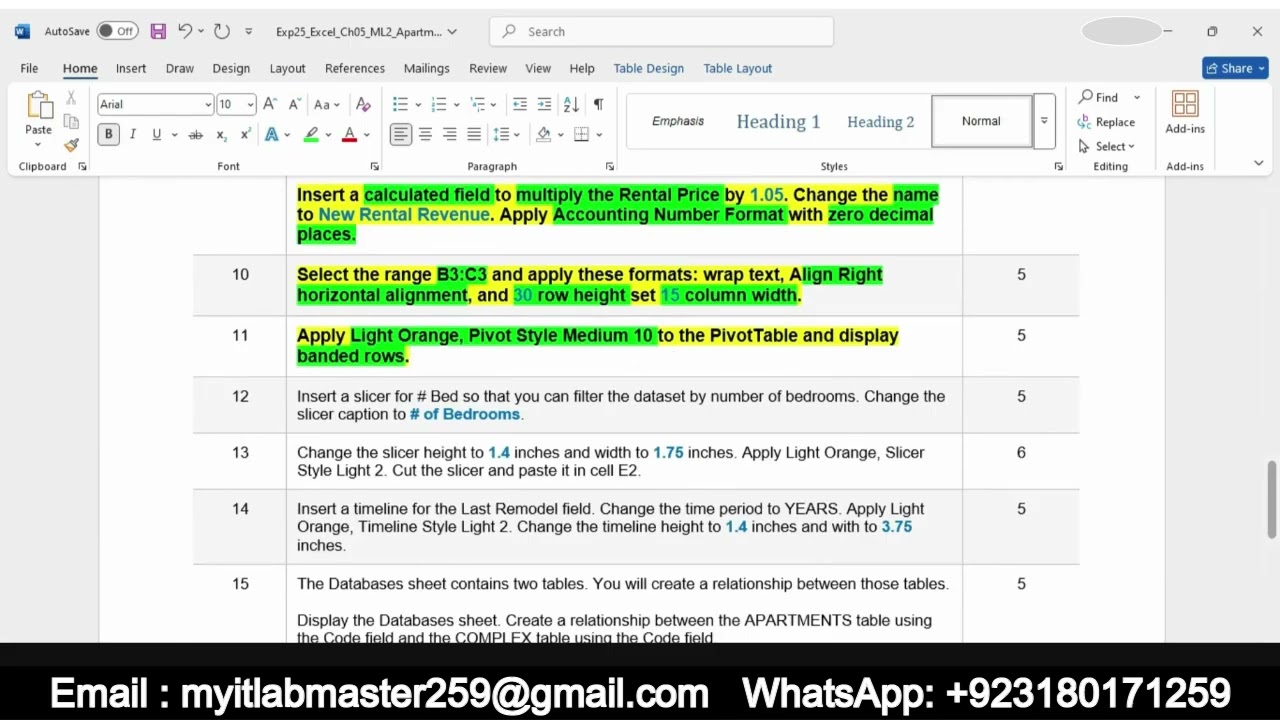The height and width of the screenshot is (720, 1280).
Task: Open the font size dropdown
Action: pos(250,104)
